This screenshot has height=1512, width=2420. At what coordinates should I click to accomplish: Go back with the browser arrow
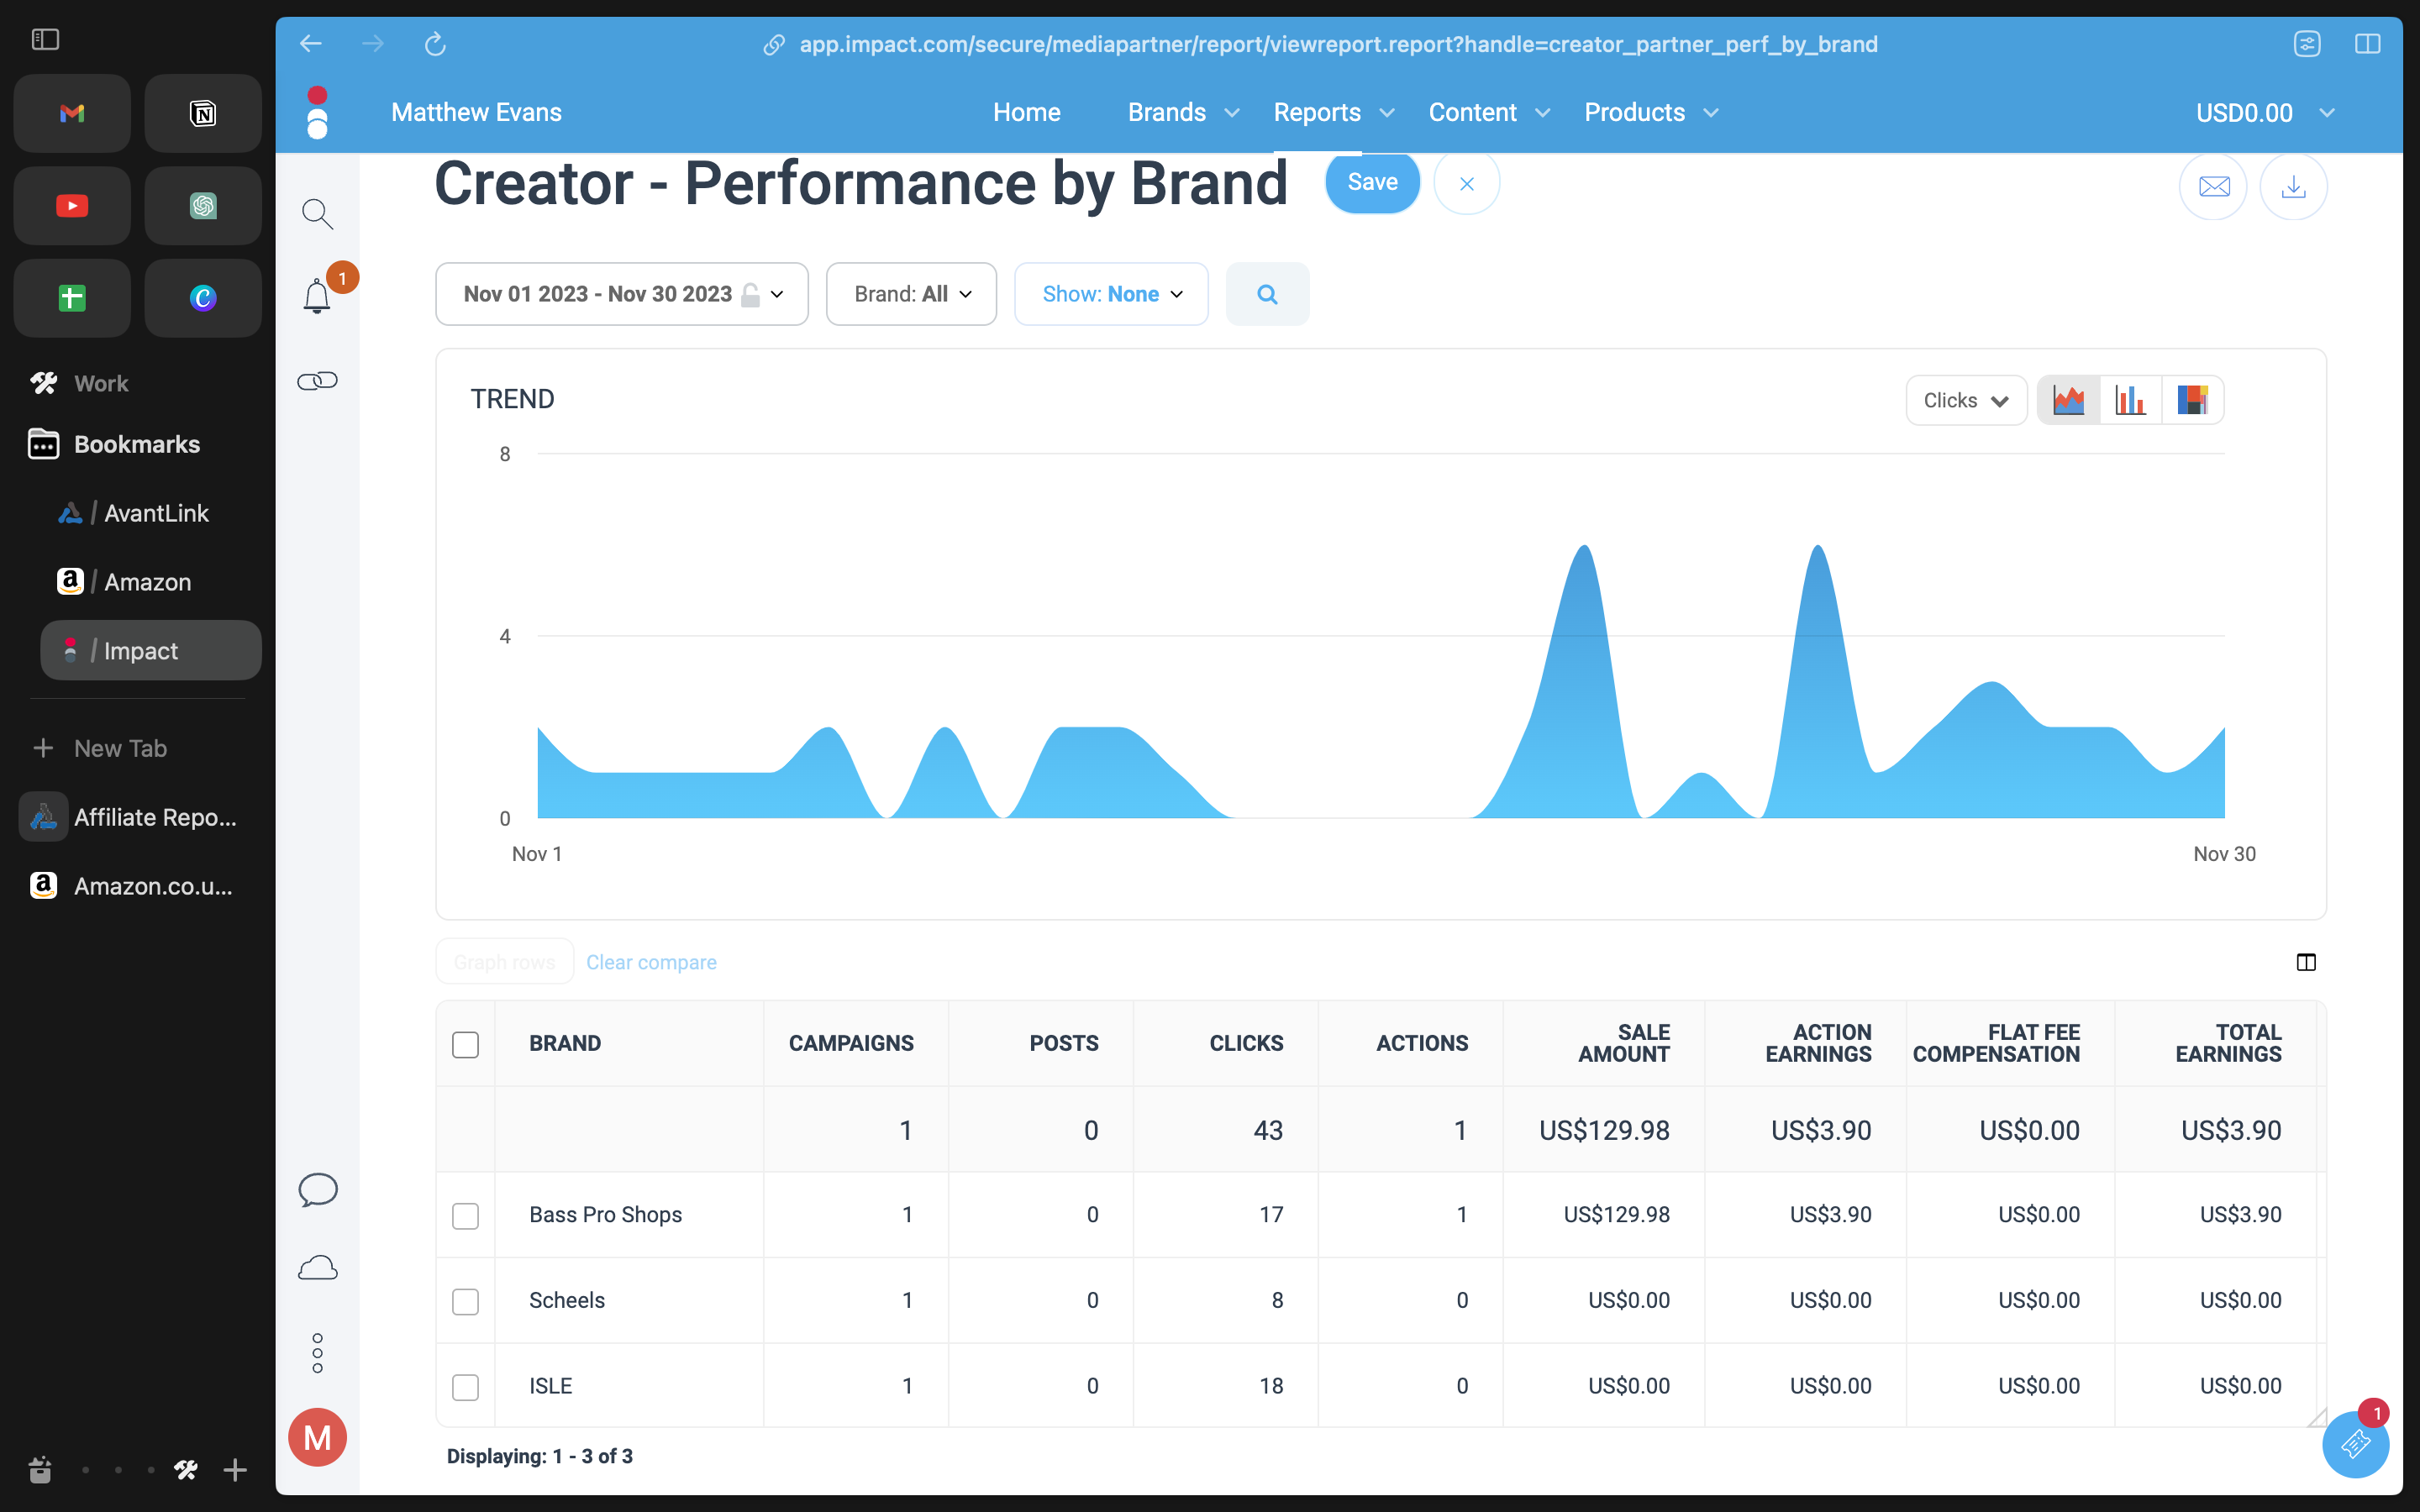coord(311,43)
